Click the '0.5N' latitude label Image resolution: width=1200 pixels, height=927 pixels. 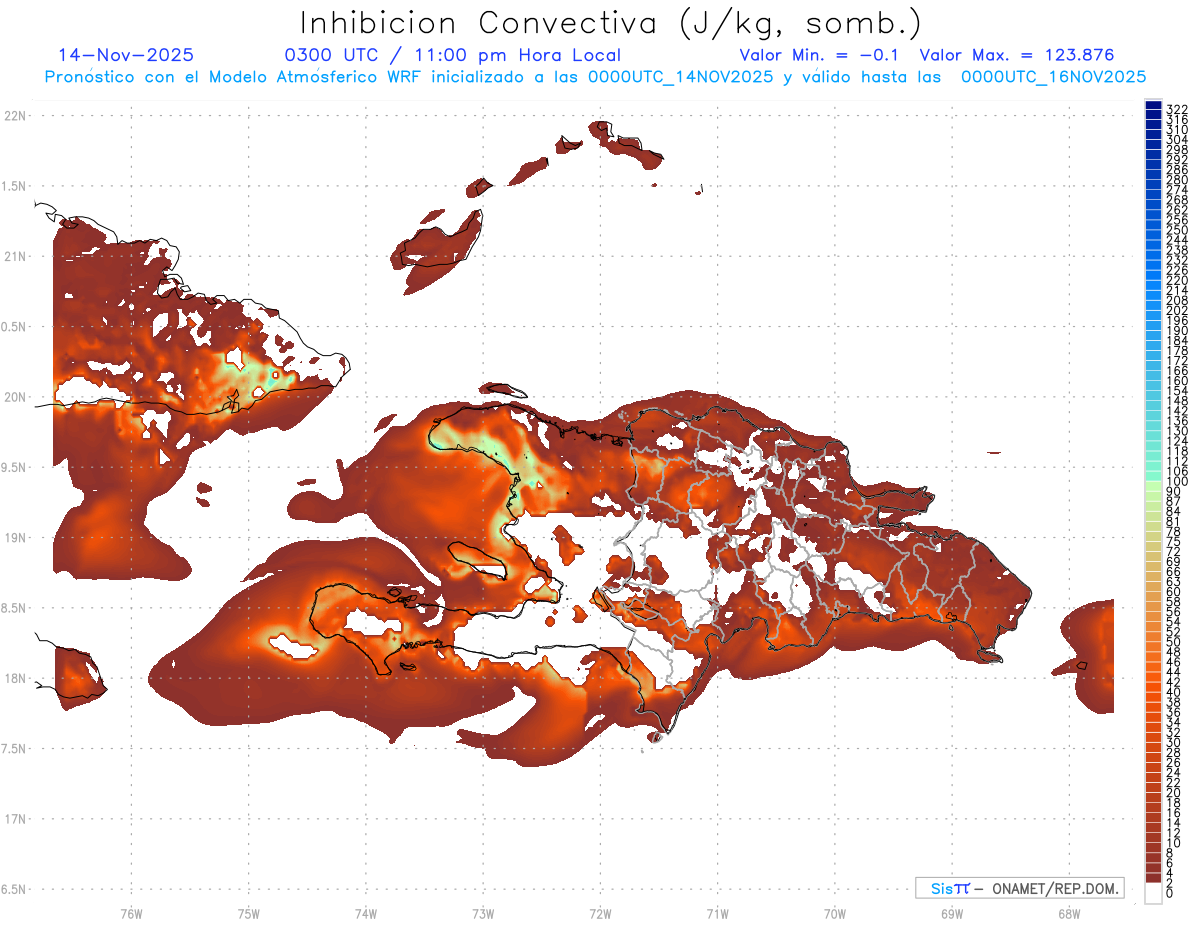pos(15,327)
